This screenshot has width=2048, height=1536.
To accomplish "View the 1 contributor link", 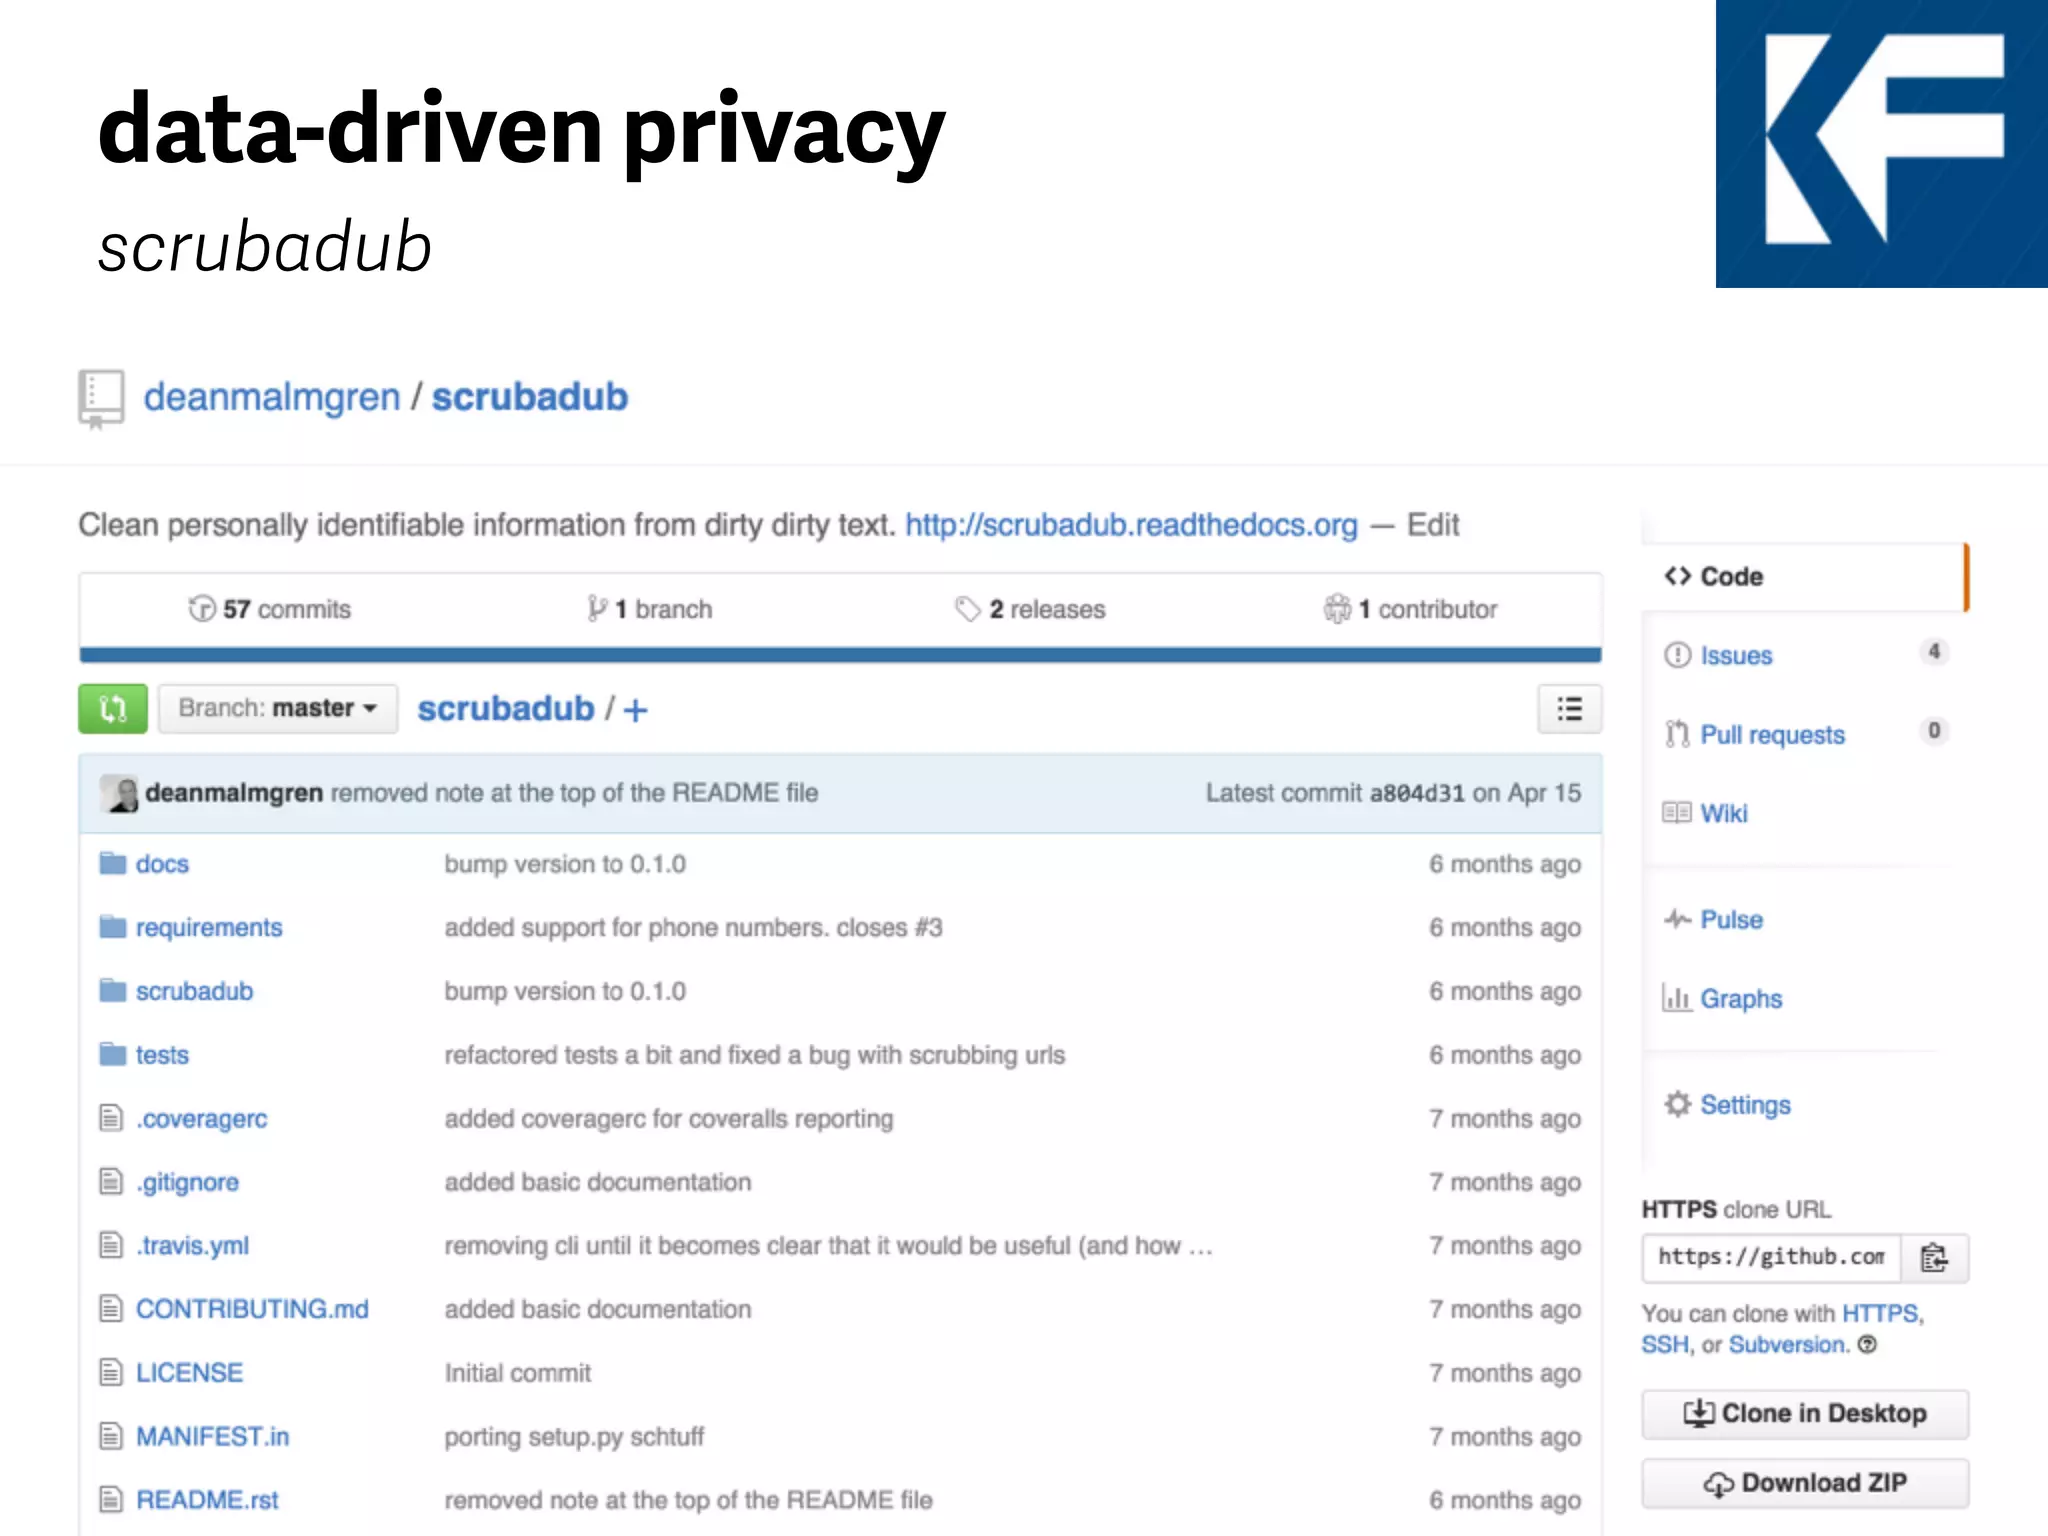I will [x=1410, y=609].
